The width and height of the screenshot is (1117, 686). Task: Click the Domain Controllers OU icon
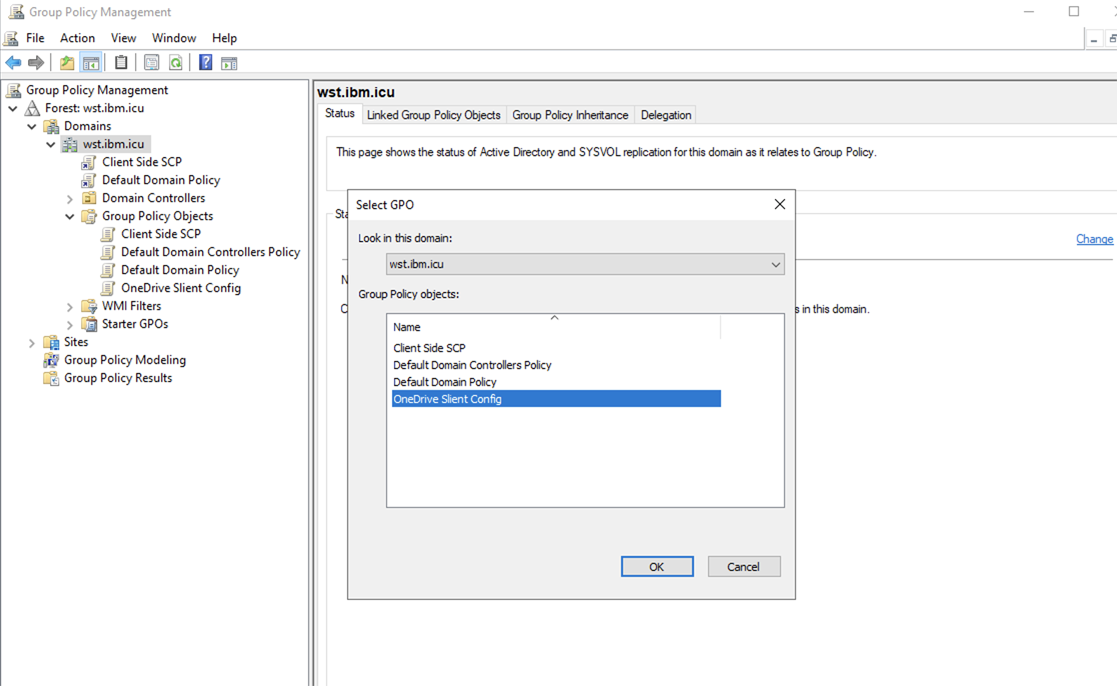pyautogui.click(x=89, y=198)
